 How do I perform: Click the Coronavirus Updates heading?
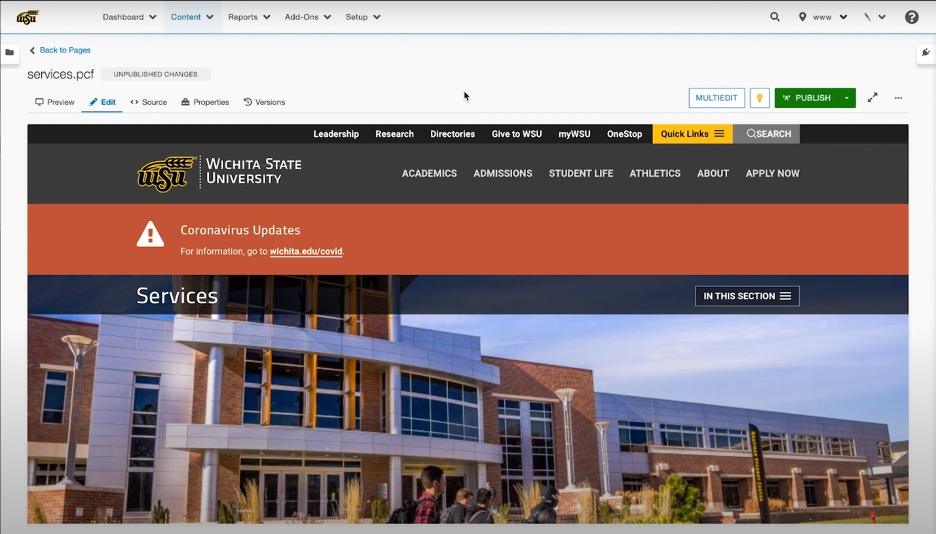click(240, 230)
